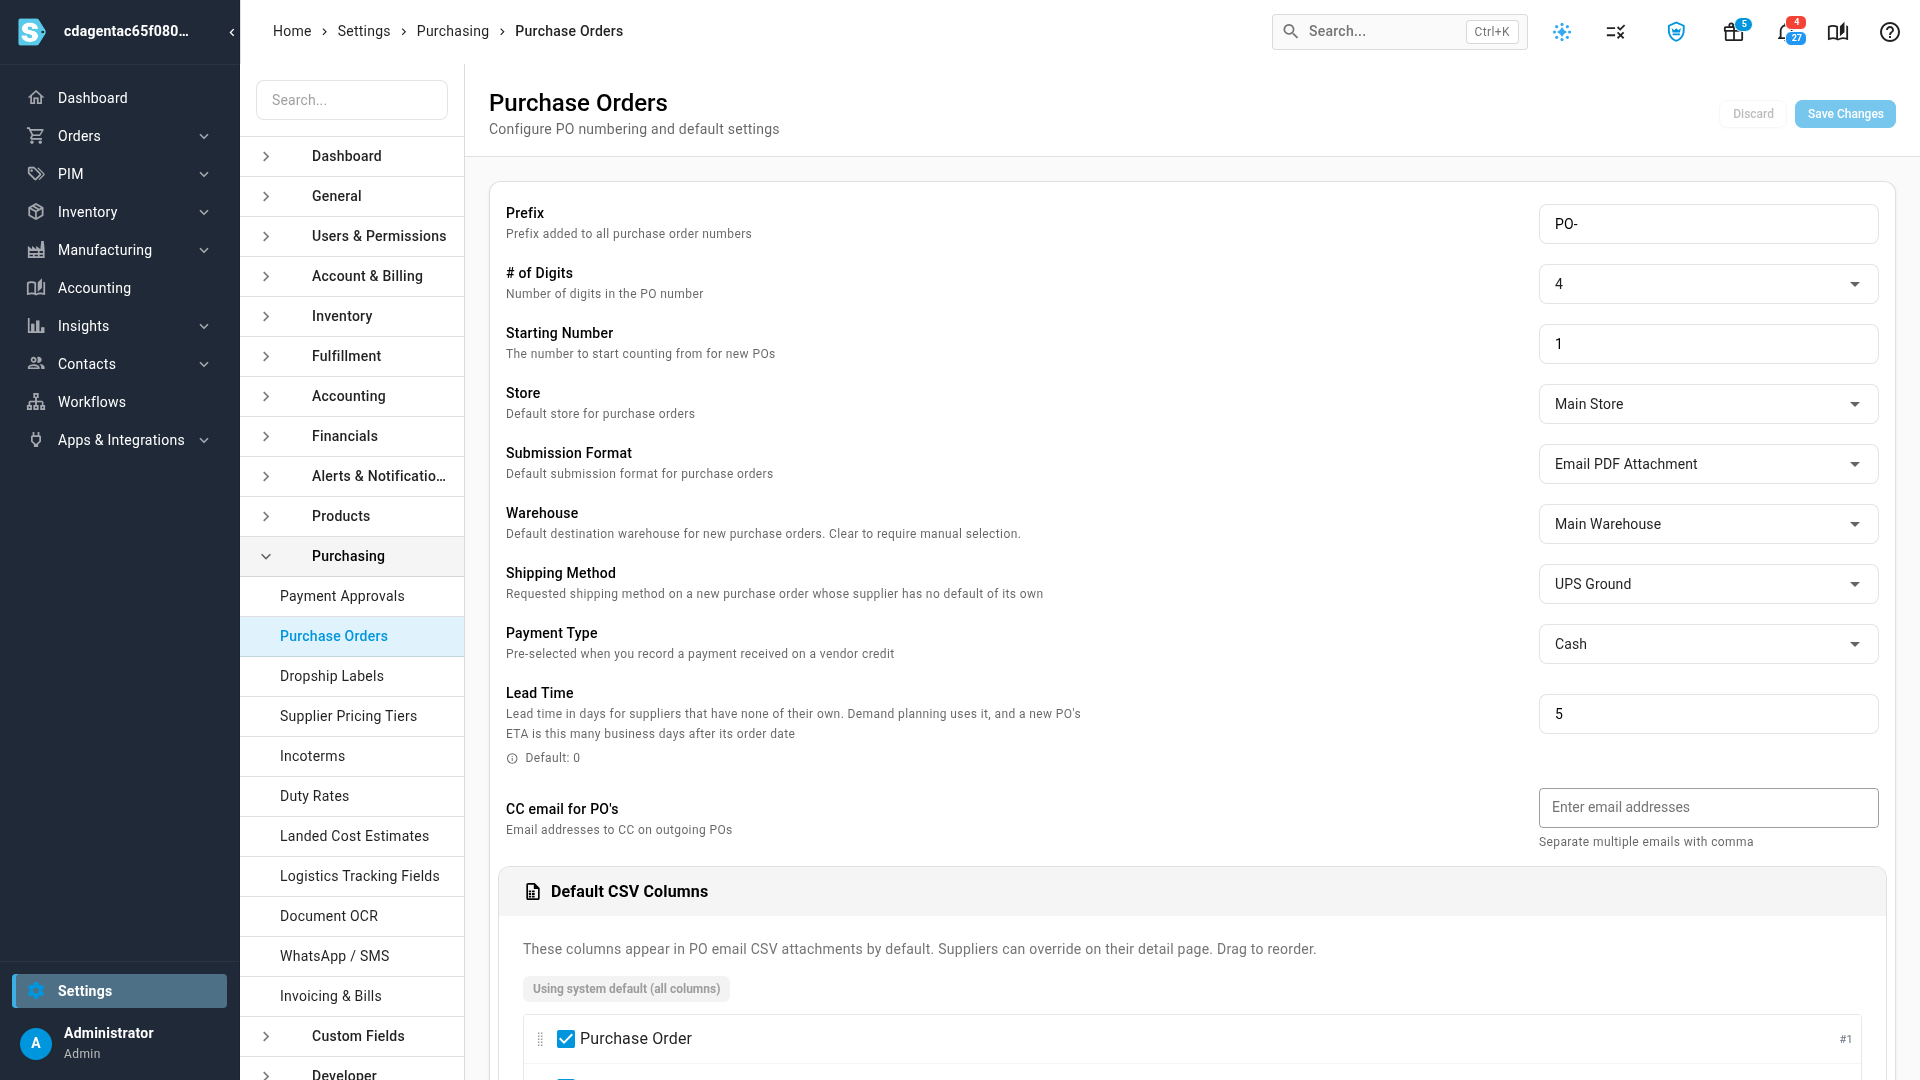Open the gift rewards icon
The image size is (1920, 1080).
point(1734,32)
